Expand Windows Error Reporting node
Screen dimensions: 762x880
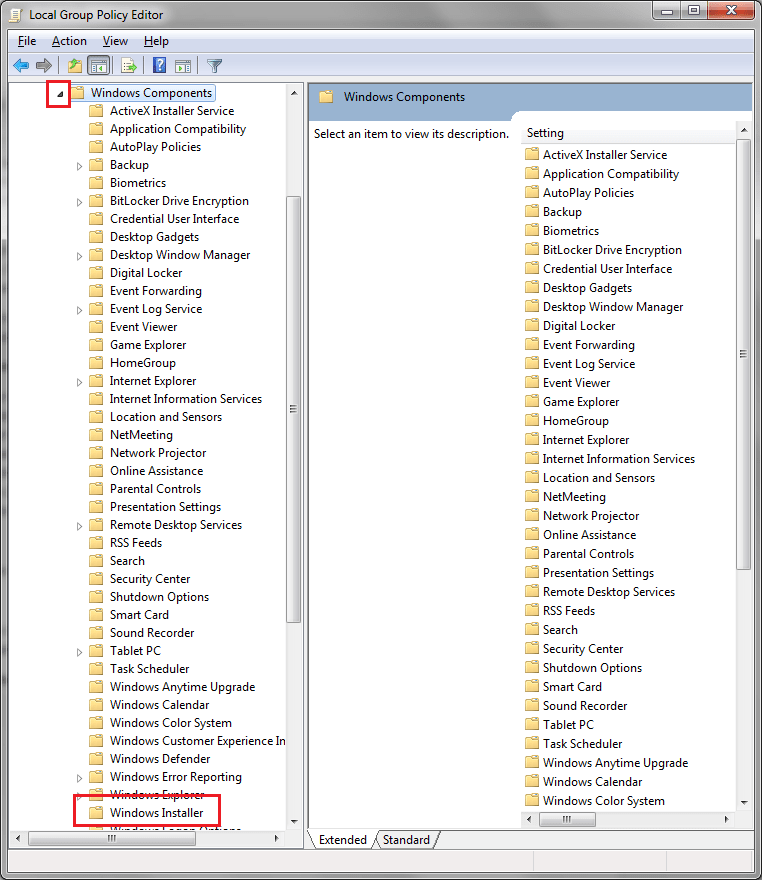coord(79,778)
